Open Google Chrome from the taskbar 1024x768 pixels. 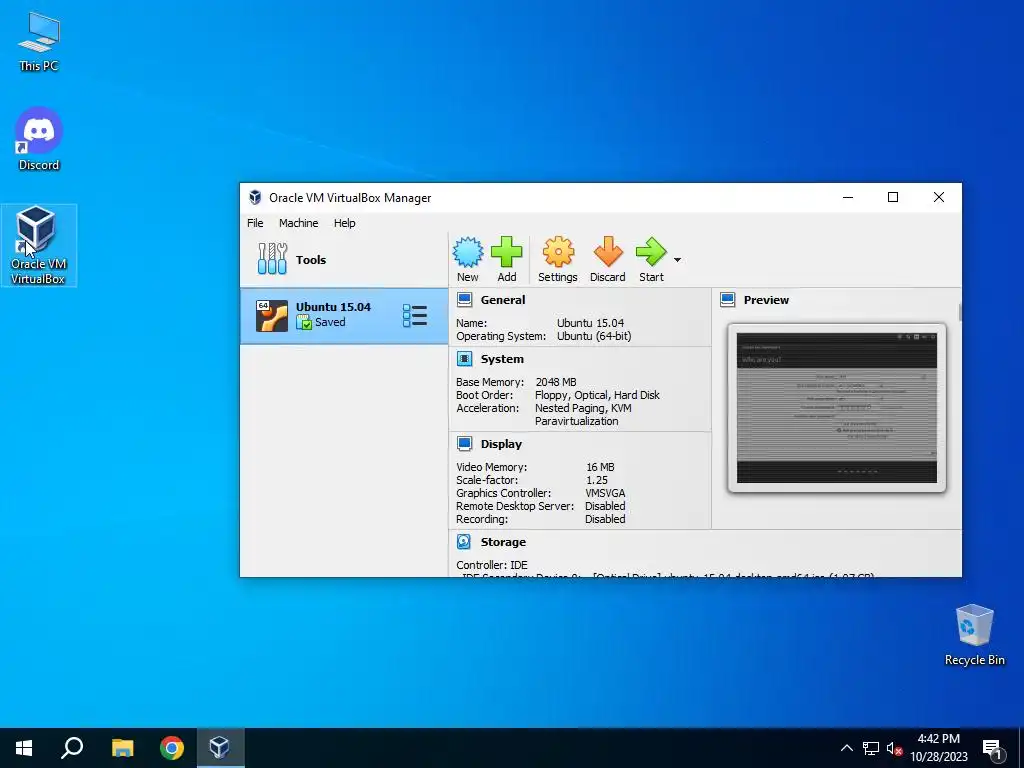pyautogui.click(x=172, y=748)
